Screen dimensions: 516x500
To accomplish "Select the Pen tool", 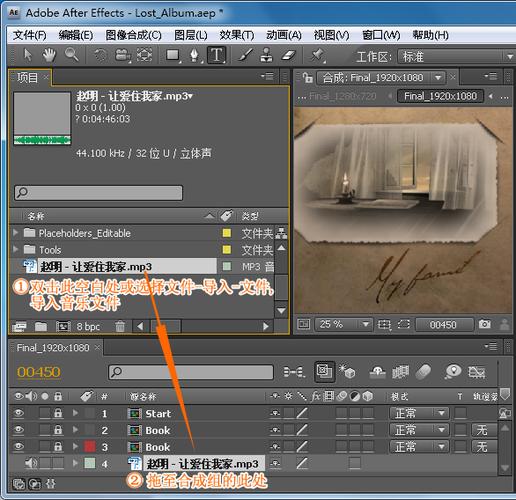I will 195,55.
